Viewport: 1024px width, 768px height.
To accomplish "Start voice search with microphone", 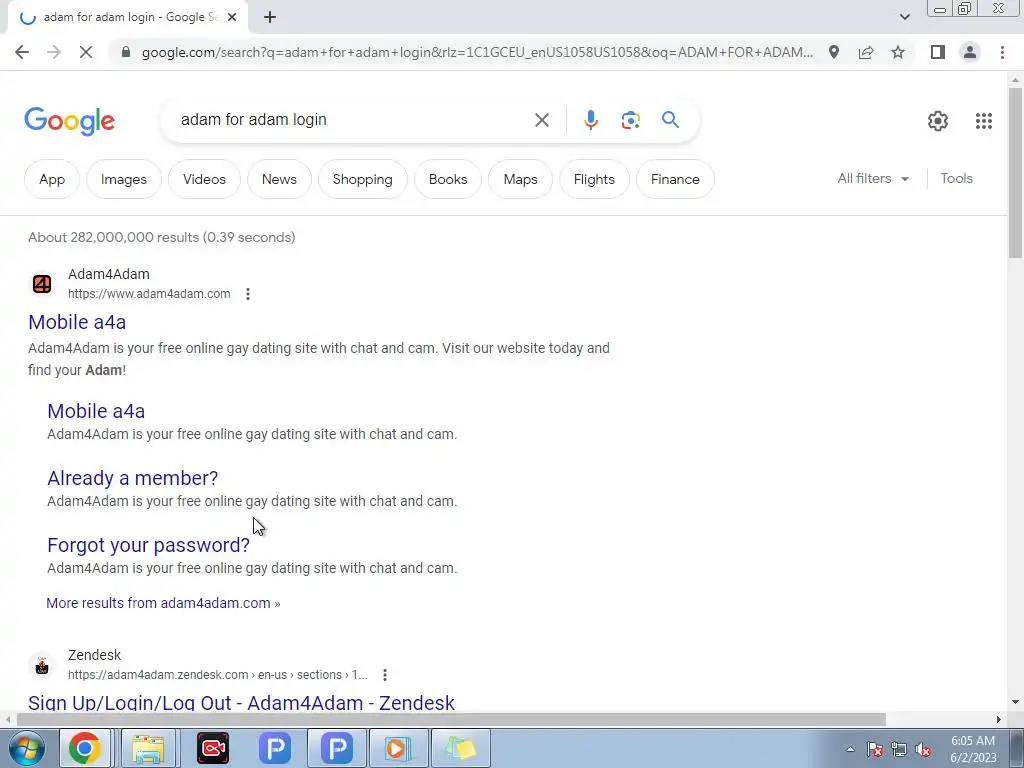I will tap(590, 120).
